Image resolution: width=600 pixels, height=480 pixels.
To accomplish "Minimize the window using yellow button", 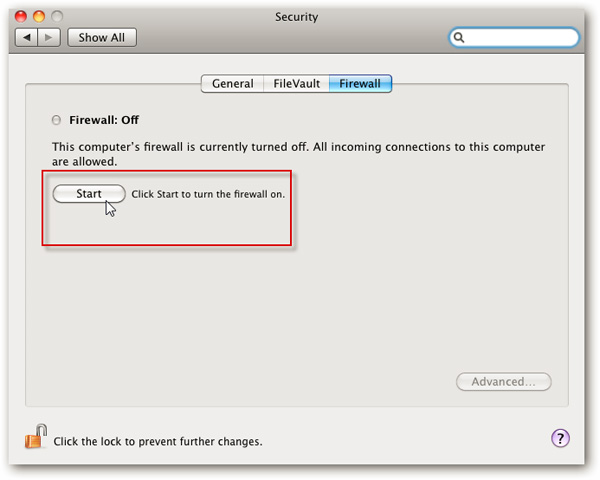I will [x=41, y=16].
